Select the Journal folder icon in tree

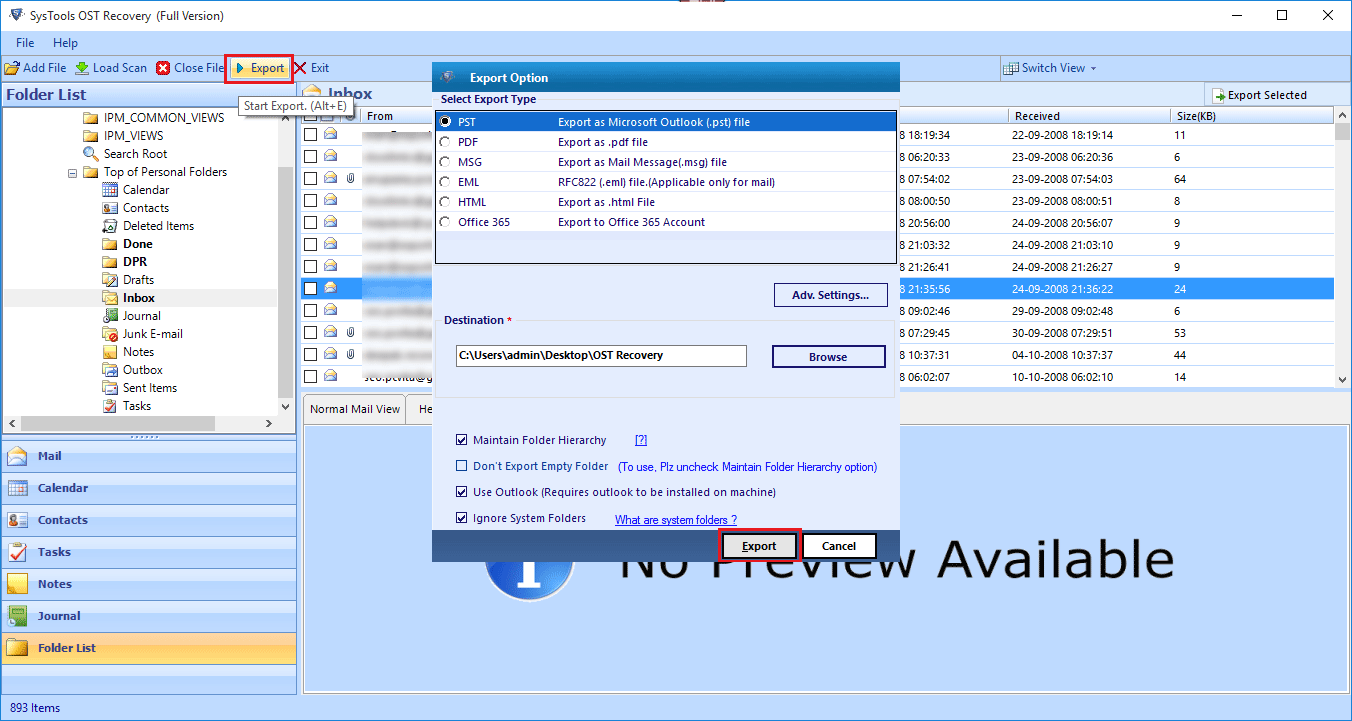[110, 316]
